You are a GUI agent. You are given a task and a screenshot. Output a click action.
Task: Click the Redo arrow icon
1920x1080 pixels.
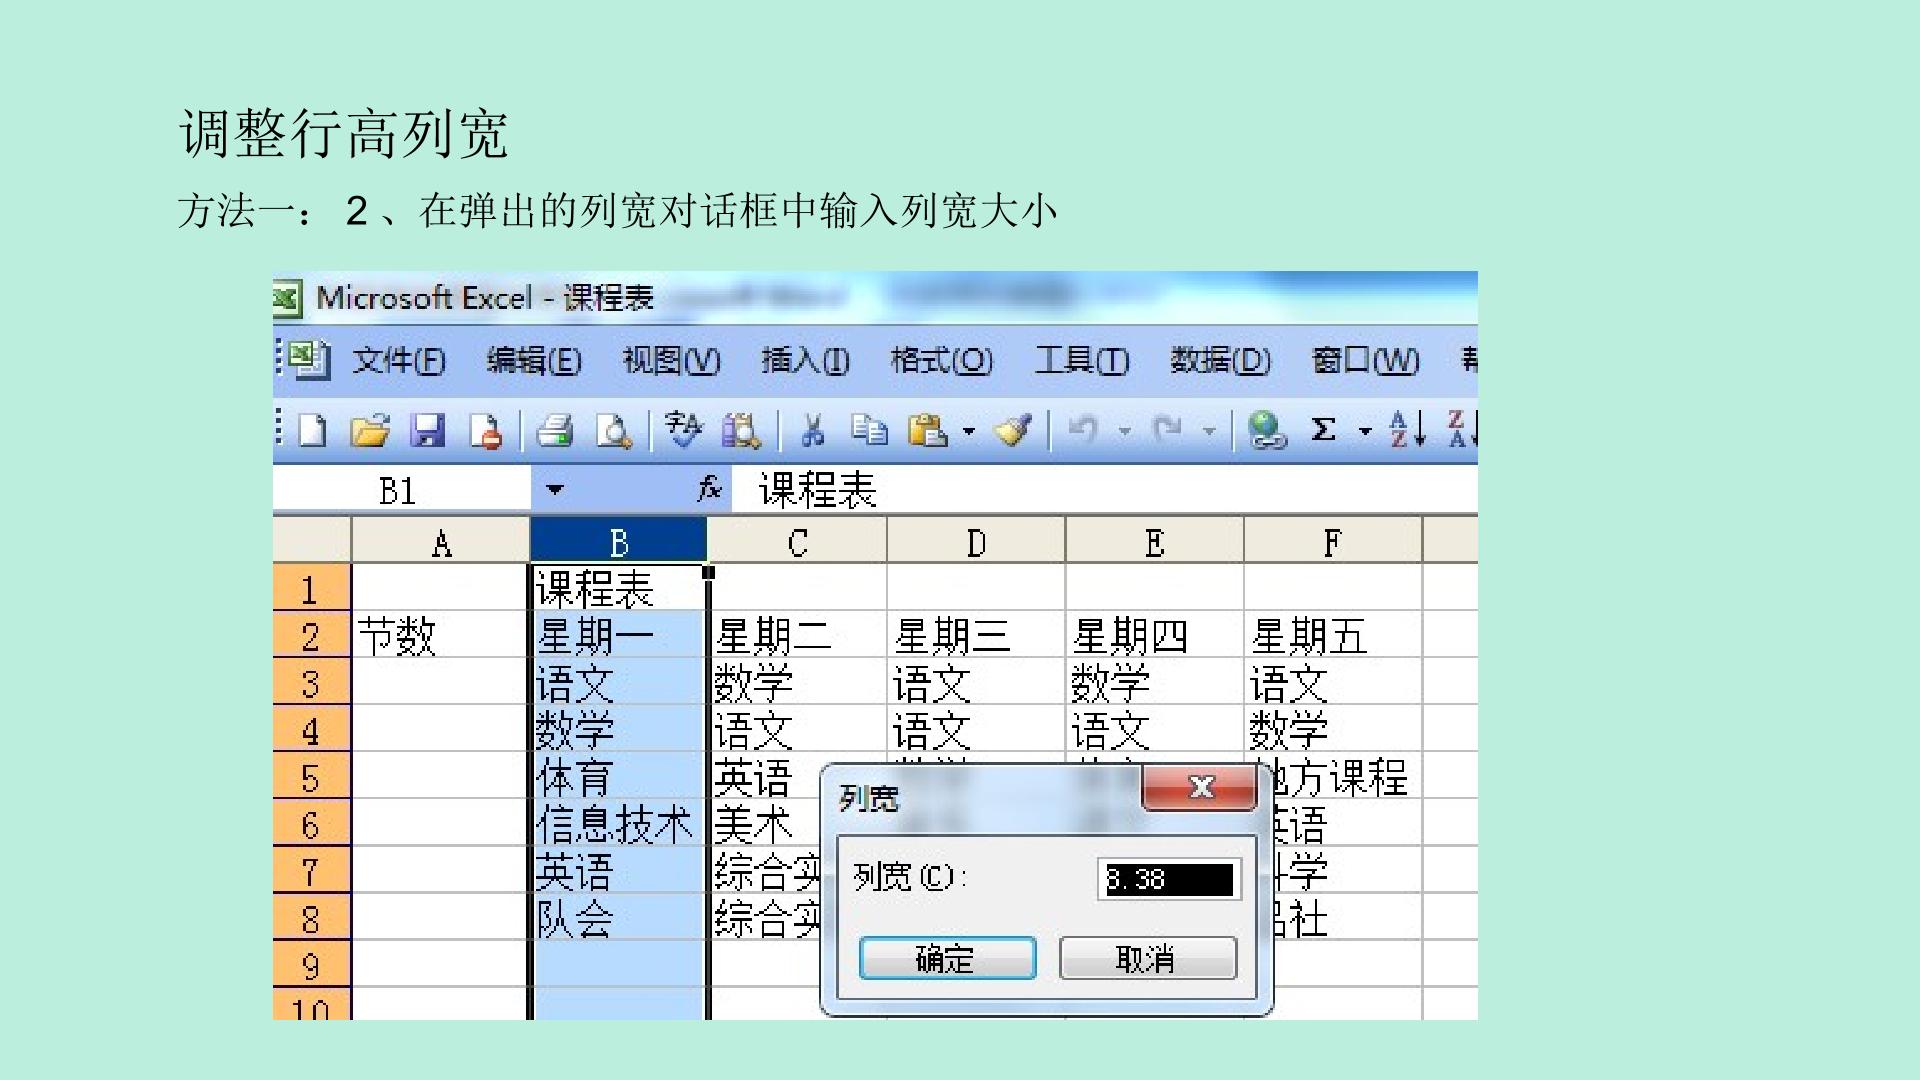1166,431
